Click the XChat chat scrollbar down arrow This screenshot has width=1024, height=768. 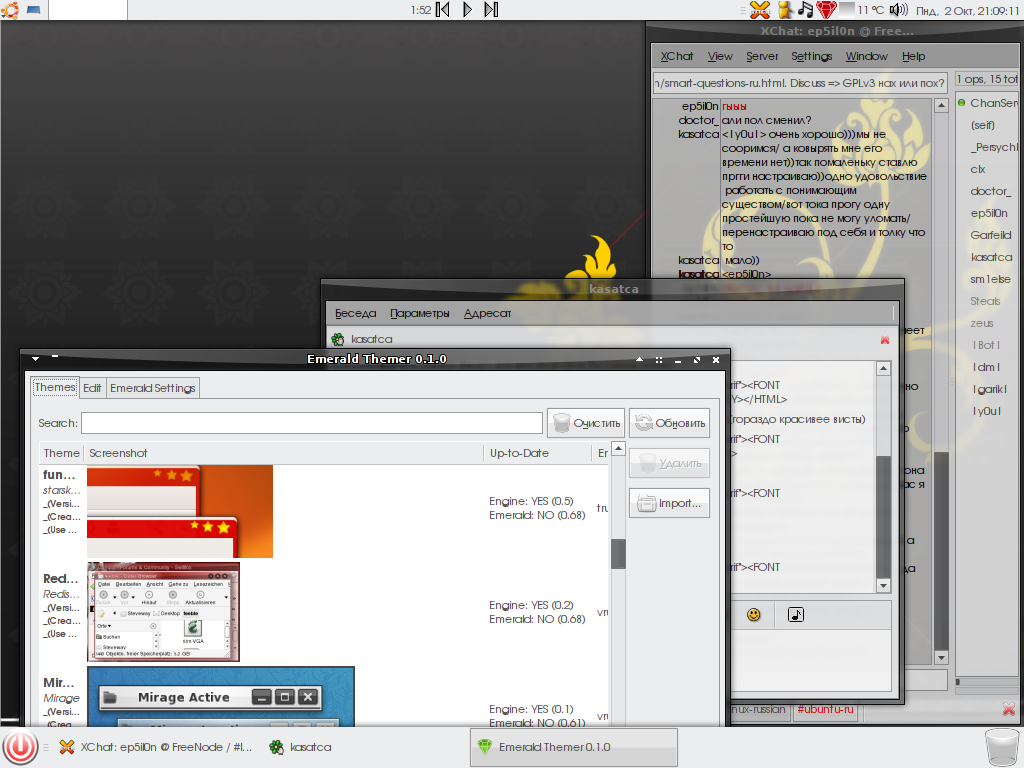941,658
